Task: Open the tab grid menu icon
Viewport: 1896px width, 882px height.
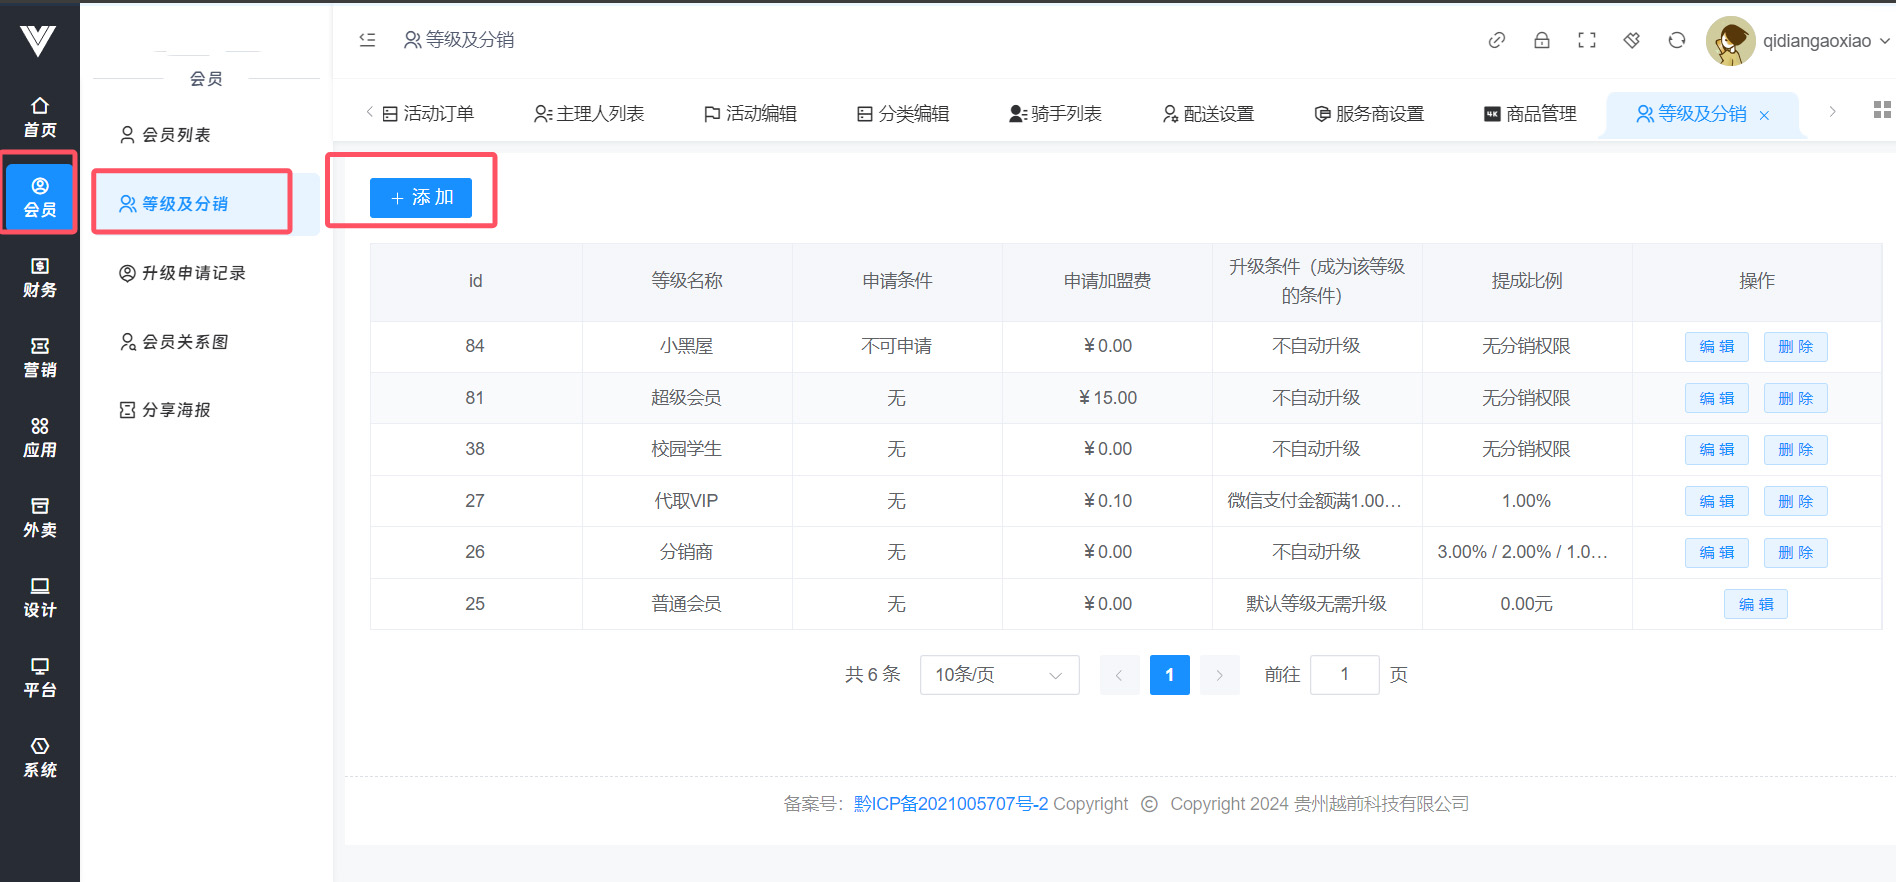Action: pyautogui.click(x=1881, y=110)
